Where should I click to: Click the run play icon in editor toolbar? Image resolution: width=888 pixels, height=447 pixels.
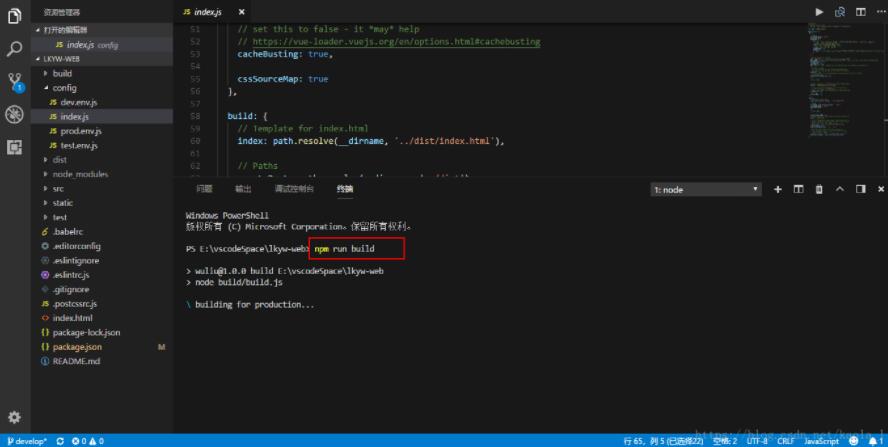coord(819,12)
